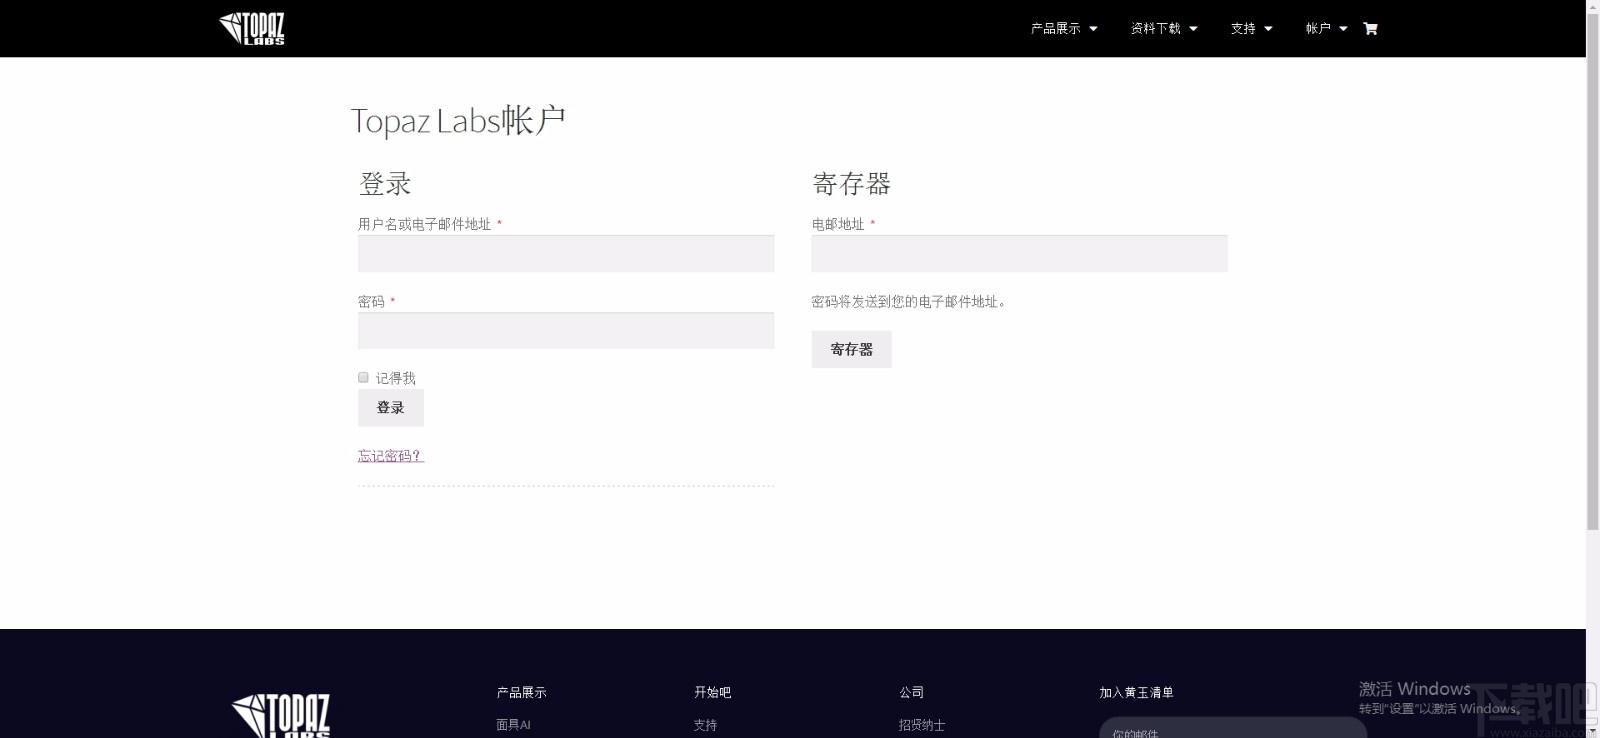Click the Topaz Labs logo in footer
Screen dimensions: 1600x738
(x=281, y=715)
